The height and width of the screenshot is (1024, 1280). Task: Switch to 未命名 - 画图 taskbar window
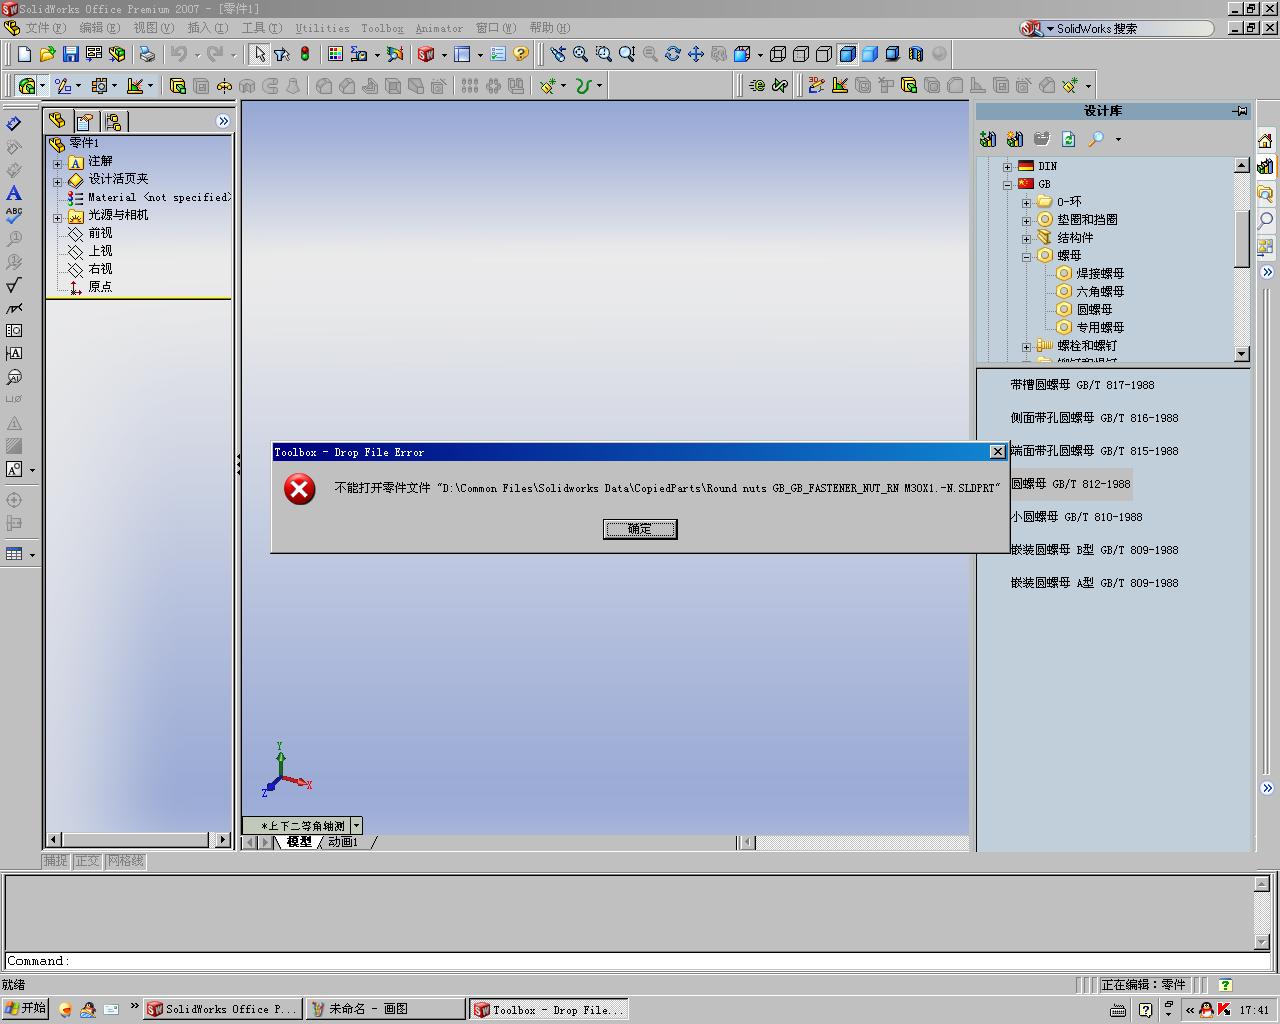tap(386, 1009)
